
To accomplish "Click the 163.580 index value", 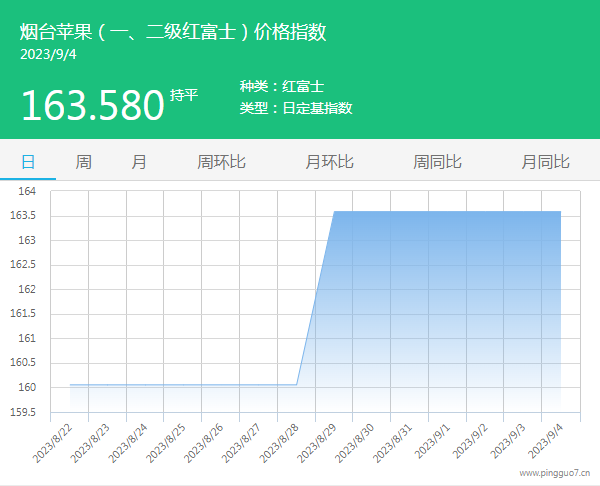I will pyautogui.click(x=92, y=105).
